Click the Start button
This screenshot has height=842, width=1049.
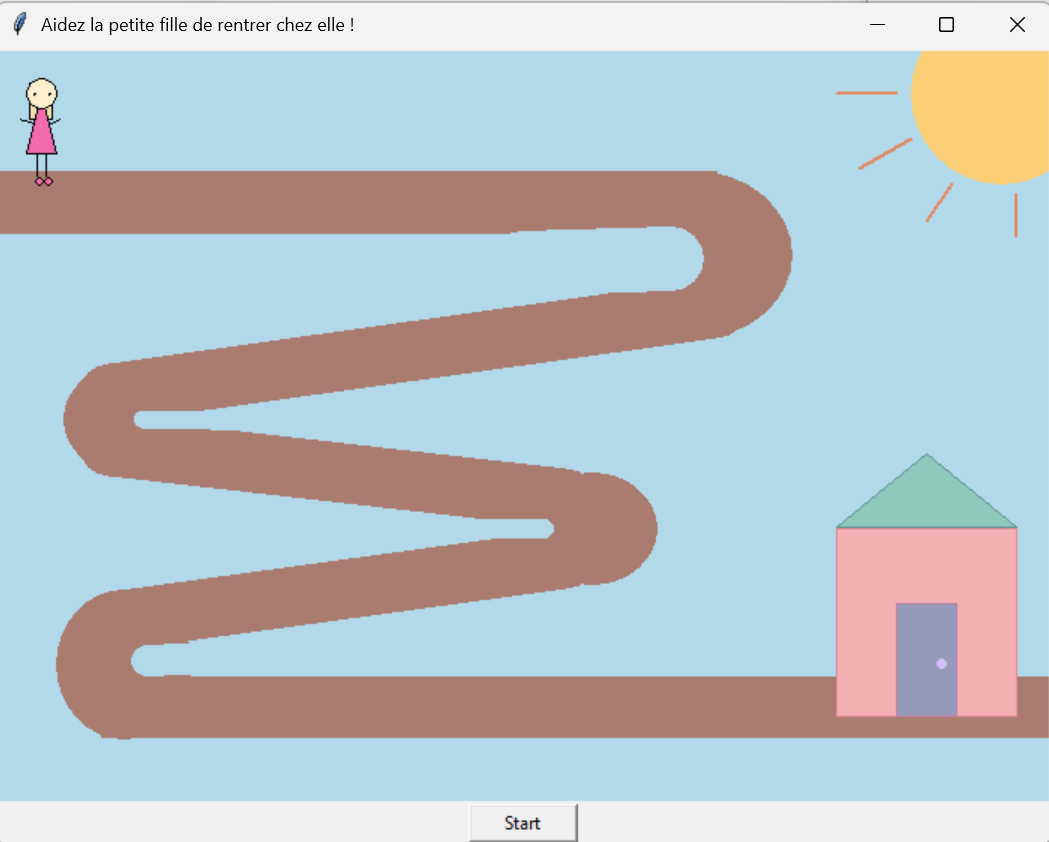(x=522, y=823)
